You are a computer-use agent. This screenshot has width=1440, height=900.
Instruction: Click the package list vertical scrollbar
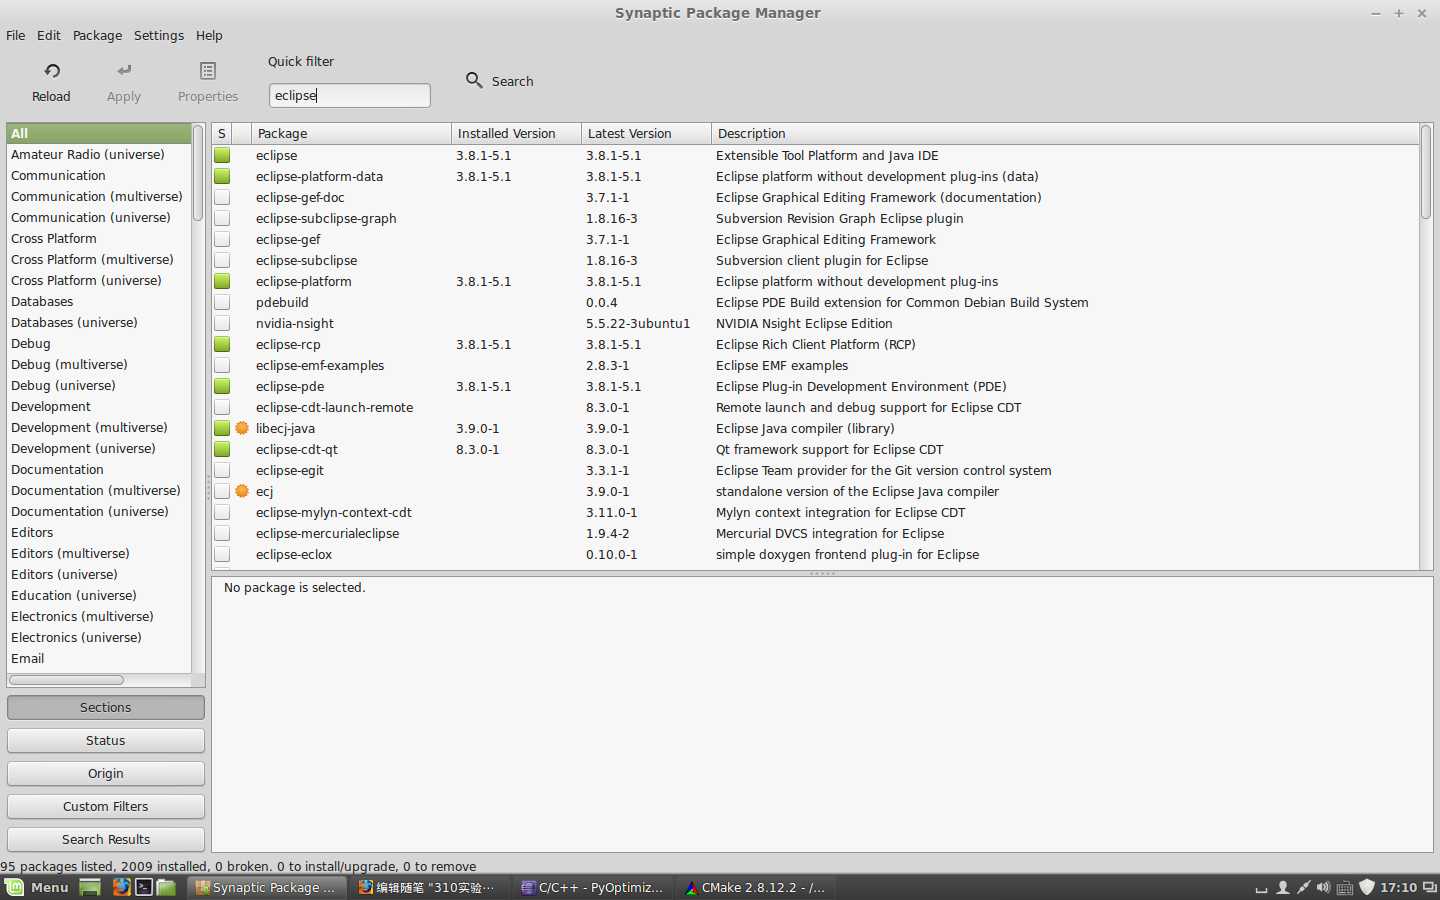1426,172
